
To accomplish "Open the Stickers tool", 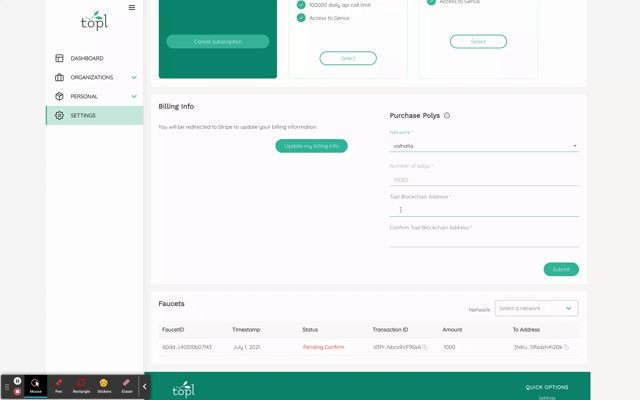I will [x=104, y=386].
